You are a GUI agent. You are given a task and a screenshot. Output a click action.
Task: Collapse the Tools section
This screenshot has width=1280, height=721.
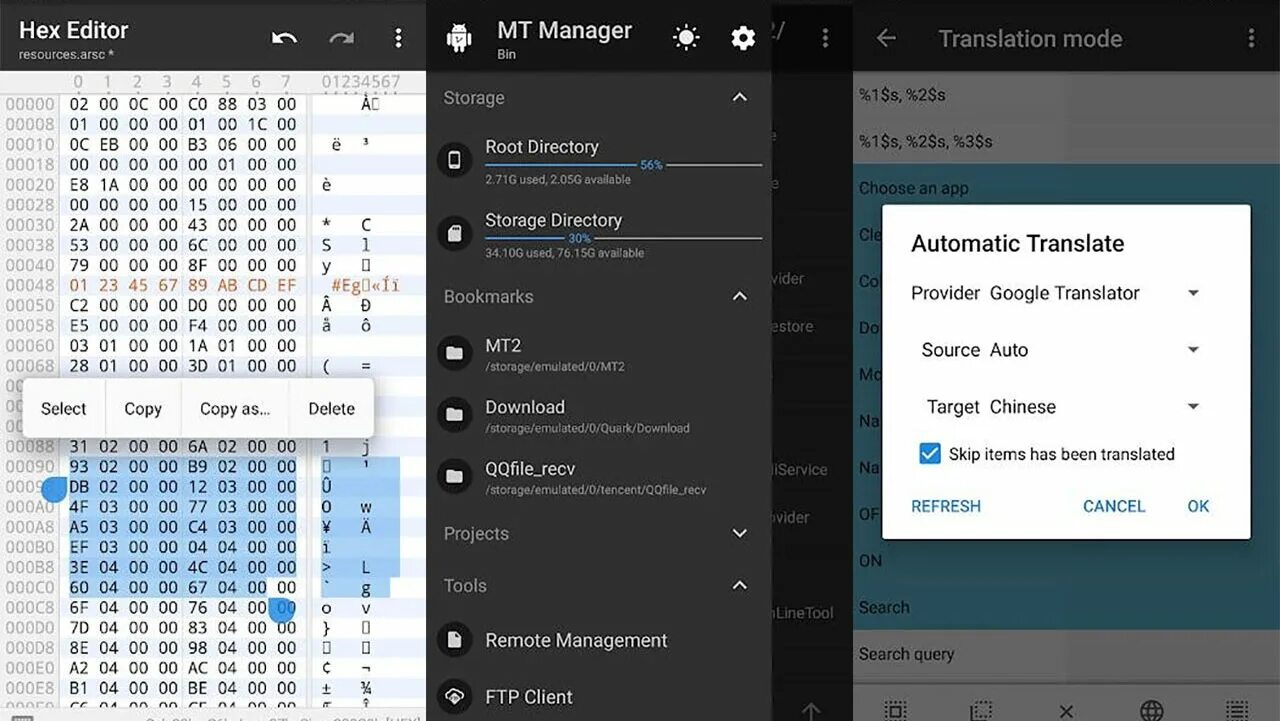(740, 585)
